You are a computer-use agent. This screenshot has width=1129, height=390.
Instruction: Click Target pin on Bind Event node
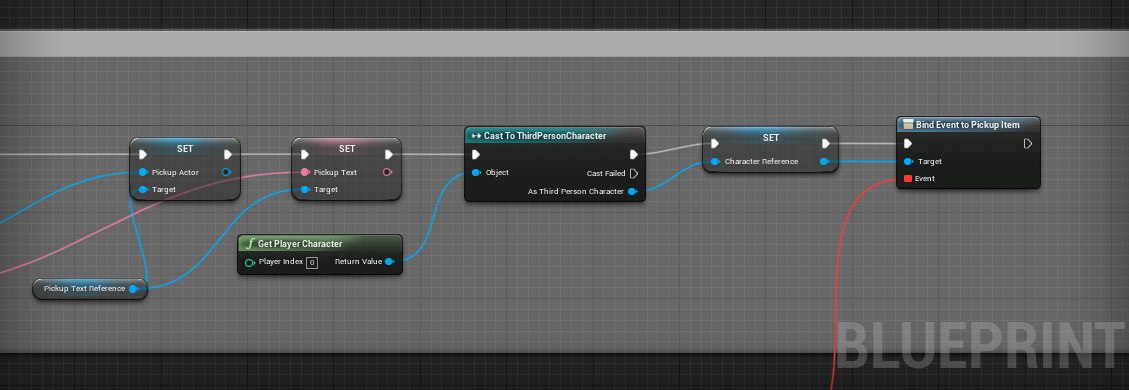(908, 162)
